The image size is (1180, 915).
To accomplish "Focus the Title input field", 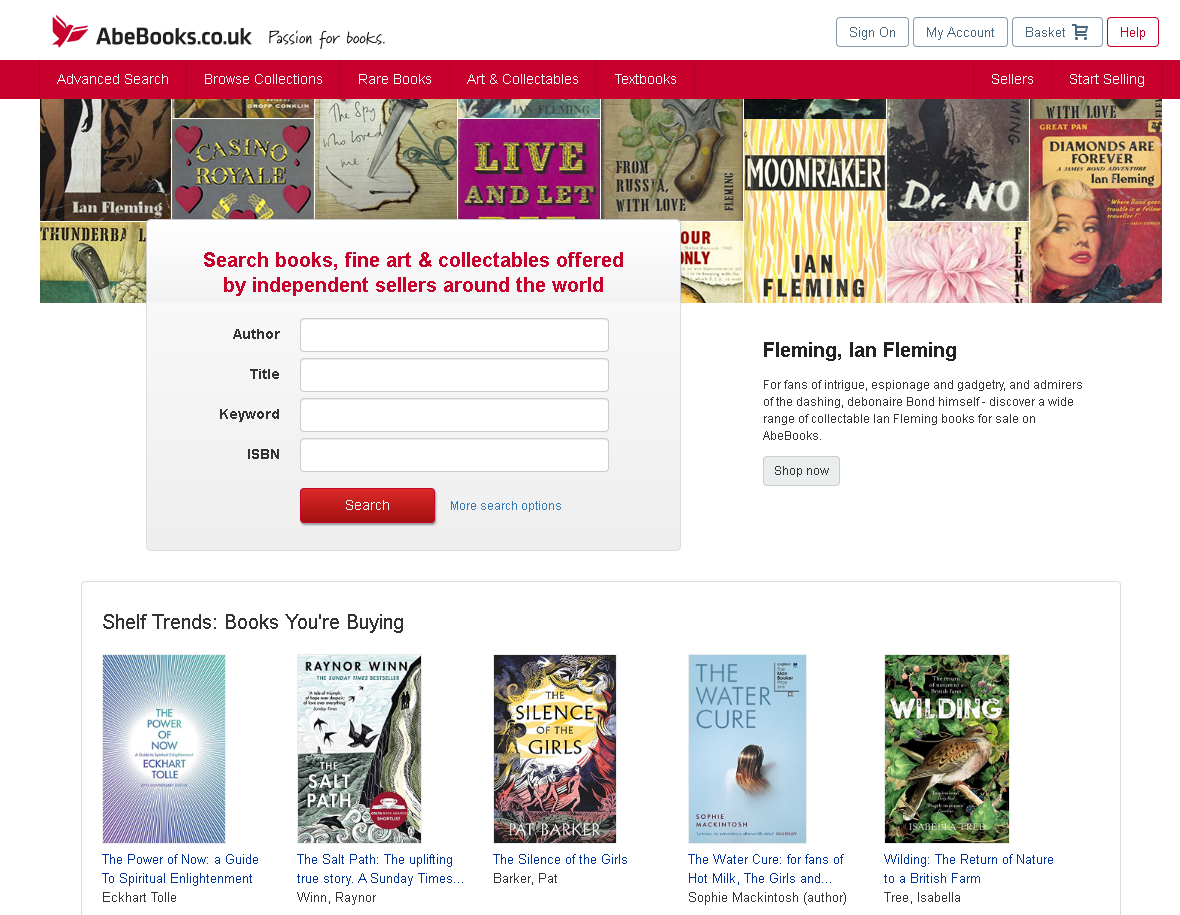I will [454, 375].
